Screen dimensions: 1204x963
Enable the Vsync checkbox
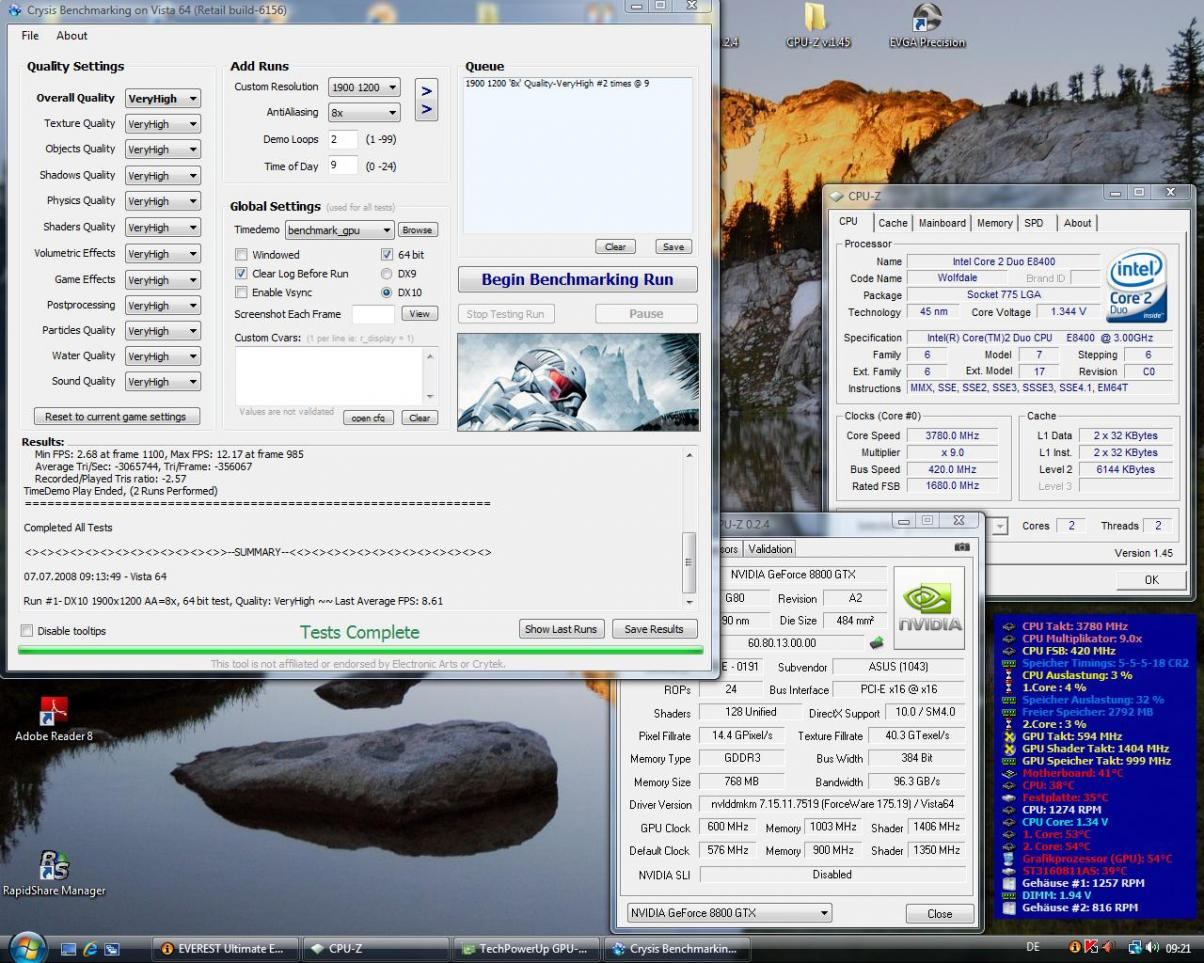coord(241,292)
